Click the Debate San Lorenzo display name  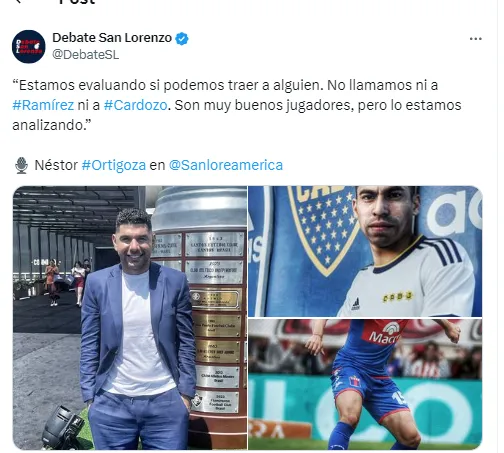coord(112,38)
